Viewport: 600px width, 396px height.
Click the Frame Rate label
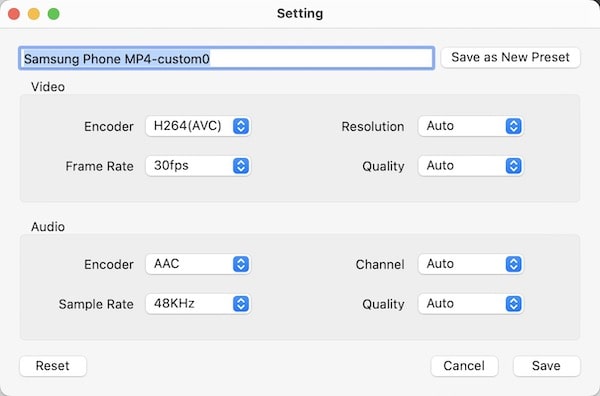coord(99,166)
